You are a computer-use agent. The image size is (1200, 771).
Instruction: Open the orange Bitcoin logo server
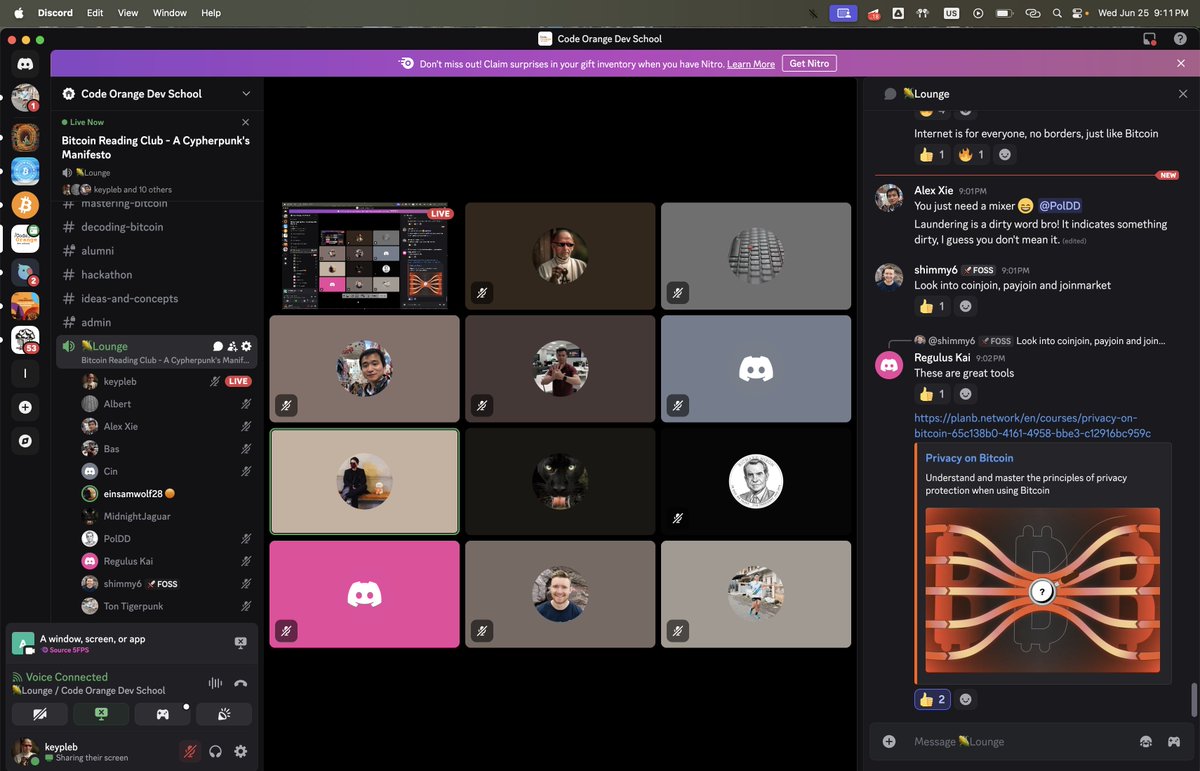click(x=25, y=205)
